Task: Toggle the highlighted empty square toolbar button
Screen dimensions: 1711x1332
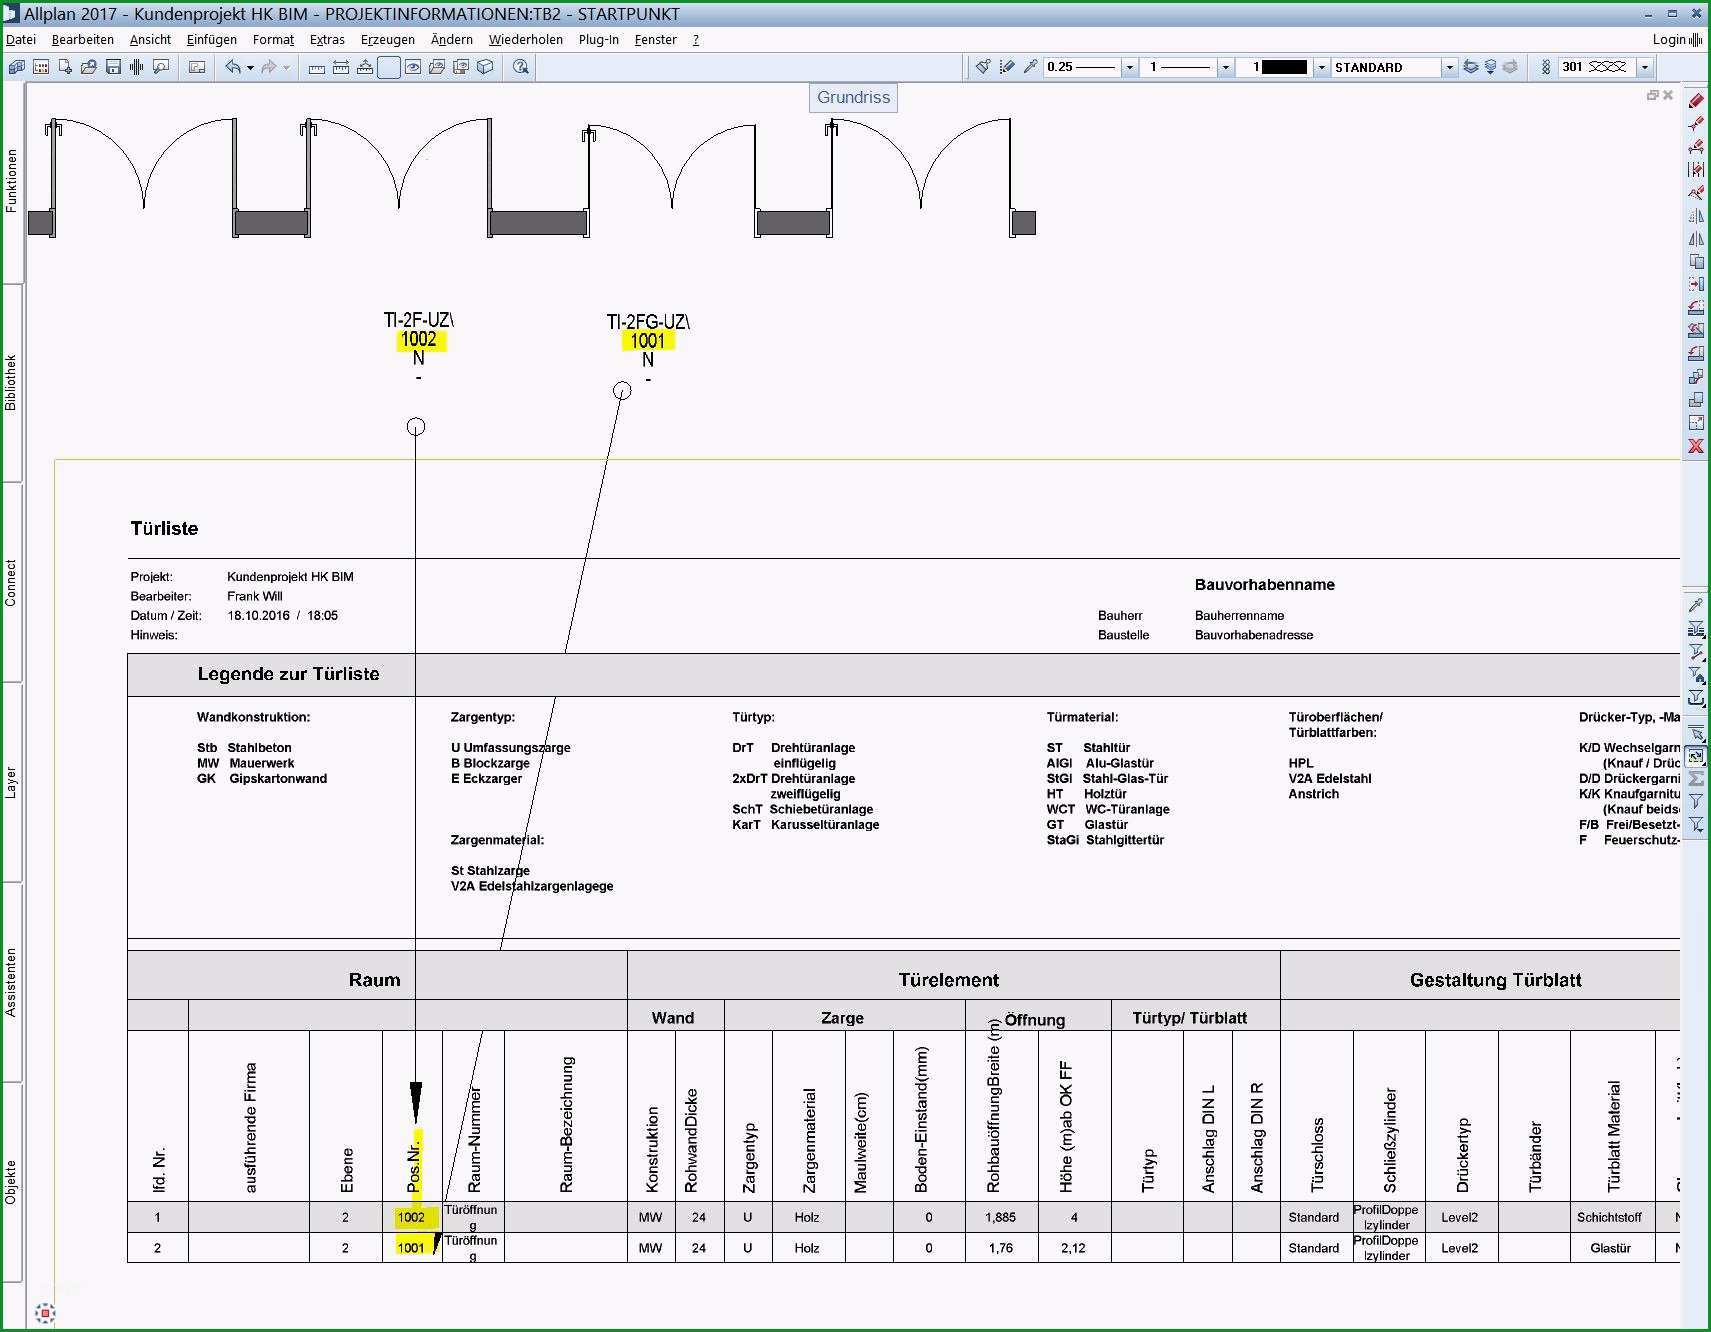Action: [x=389, y=67]
